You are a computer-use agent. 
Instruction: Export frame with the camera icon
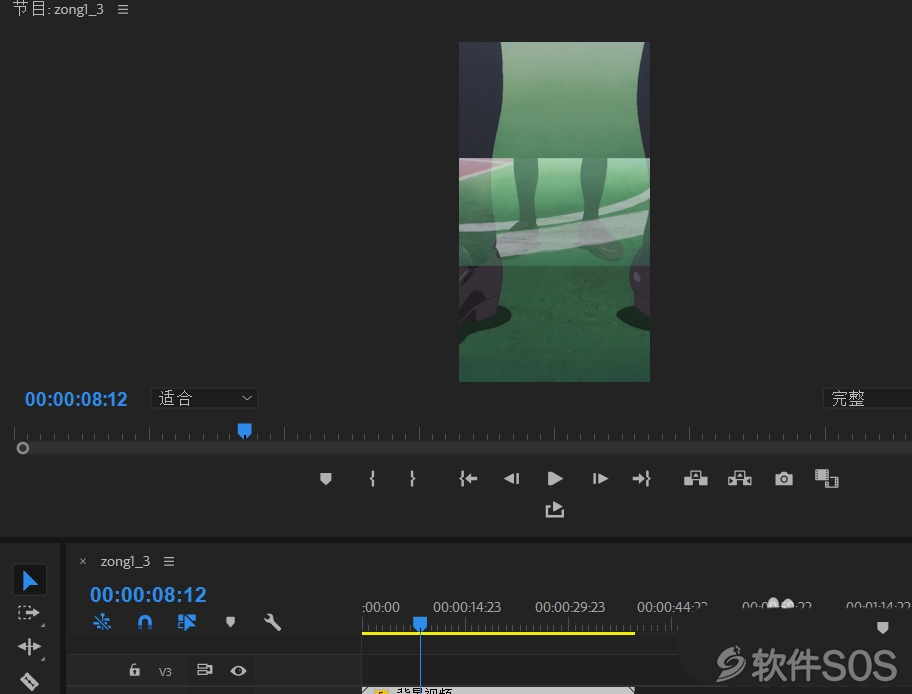click(783, 479)
